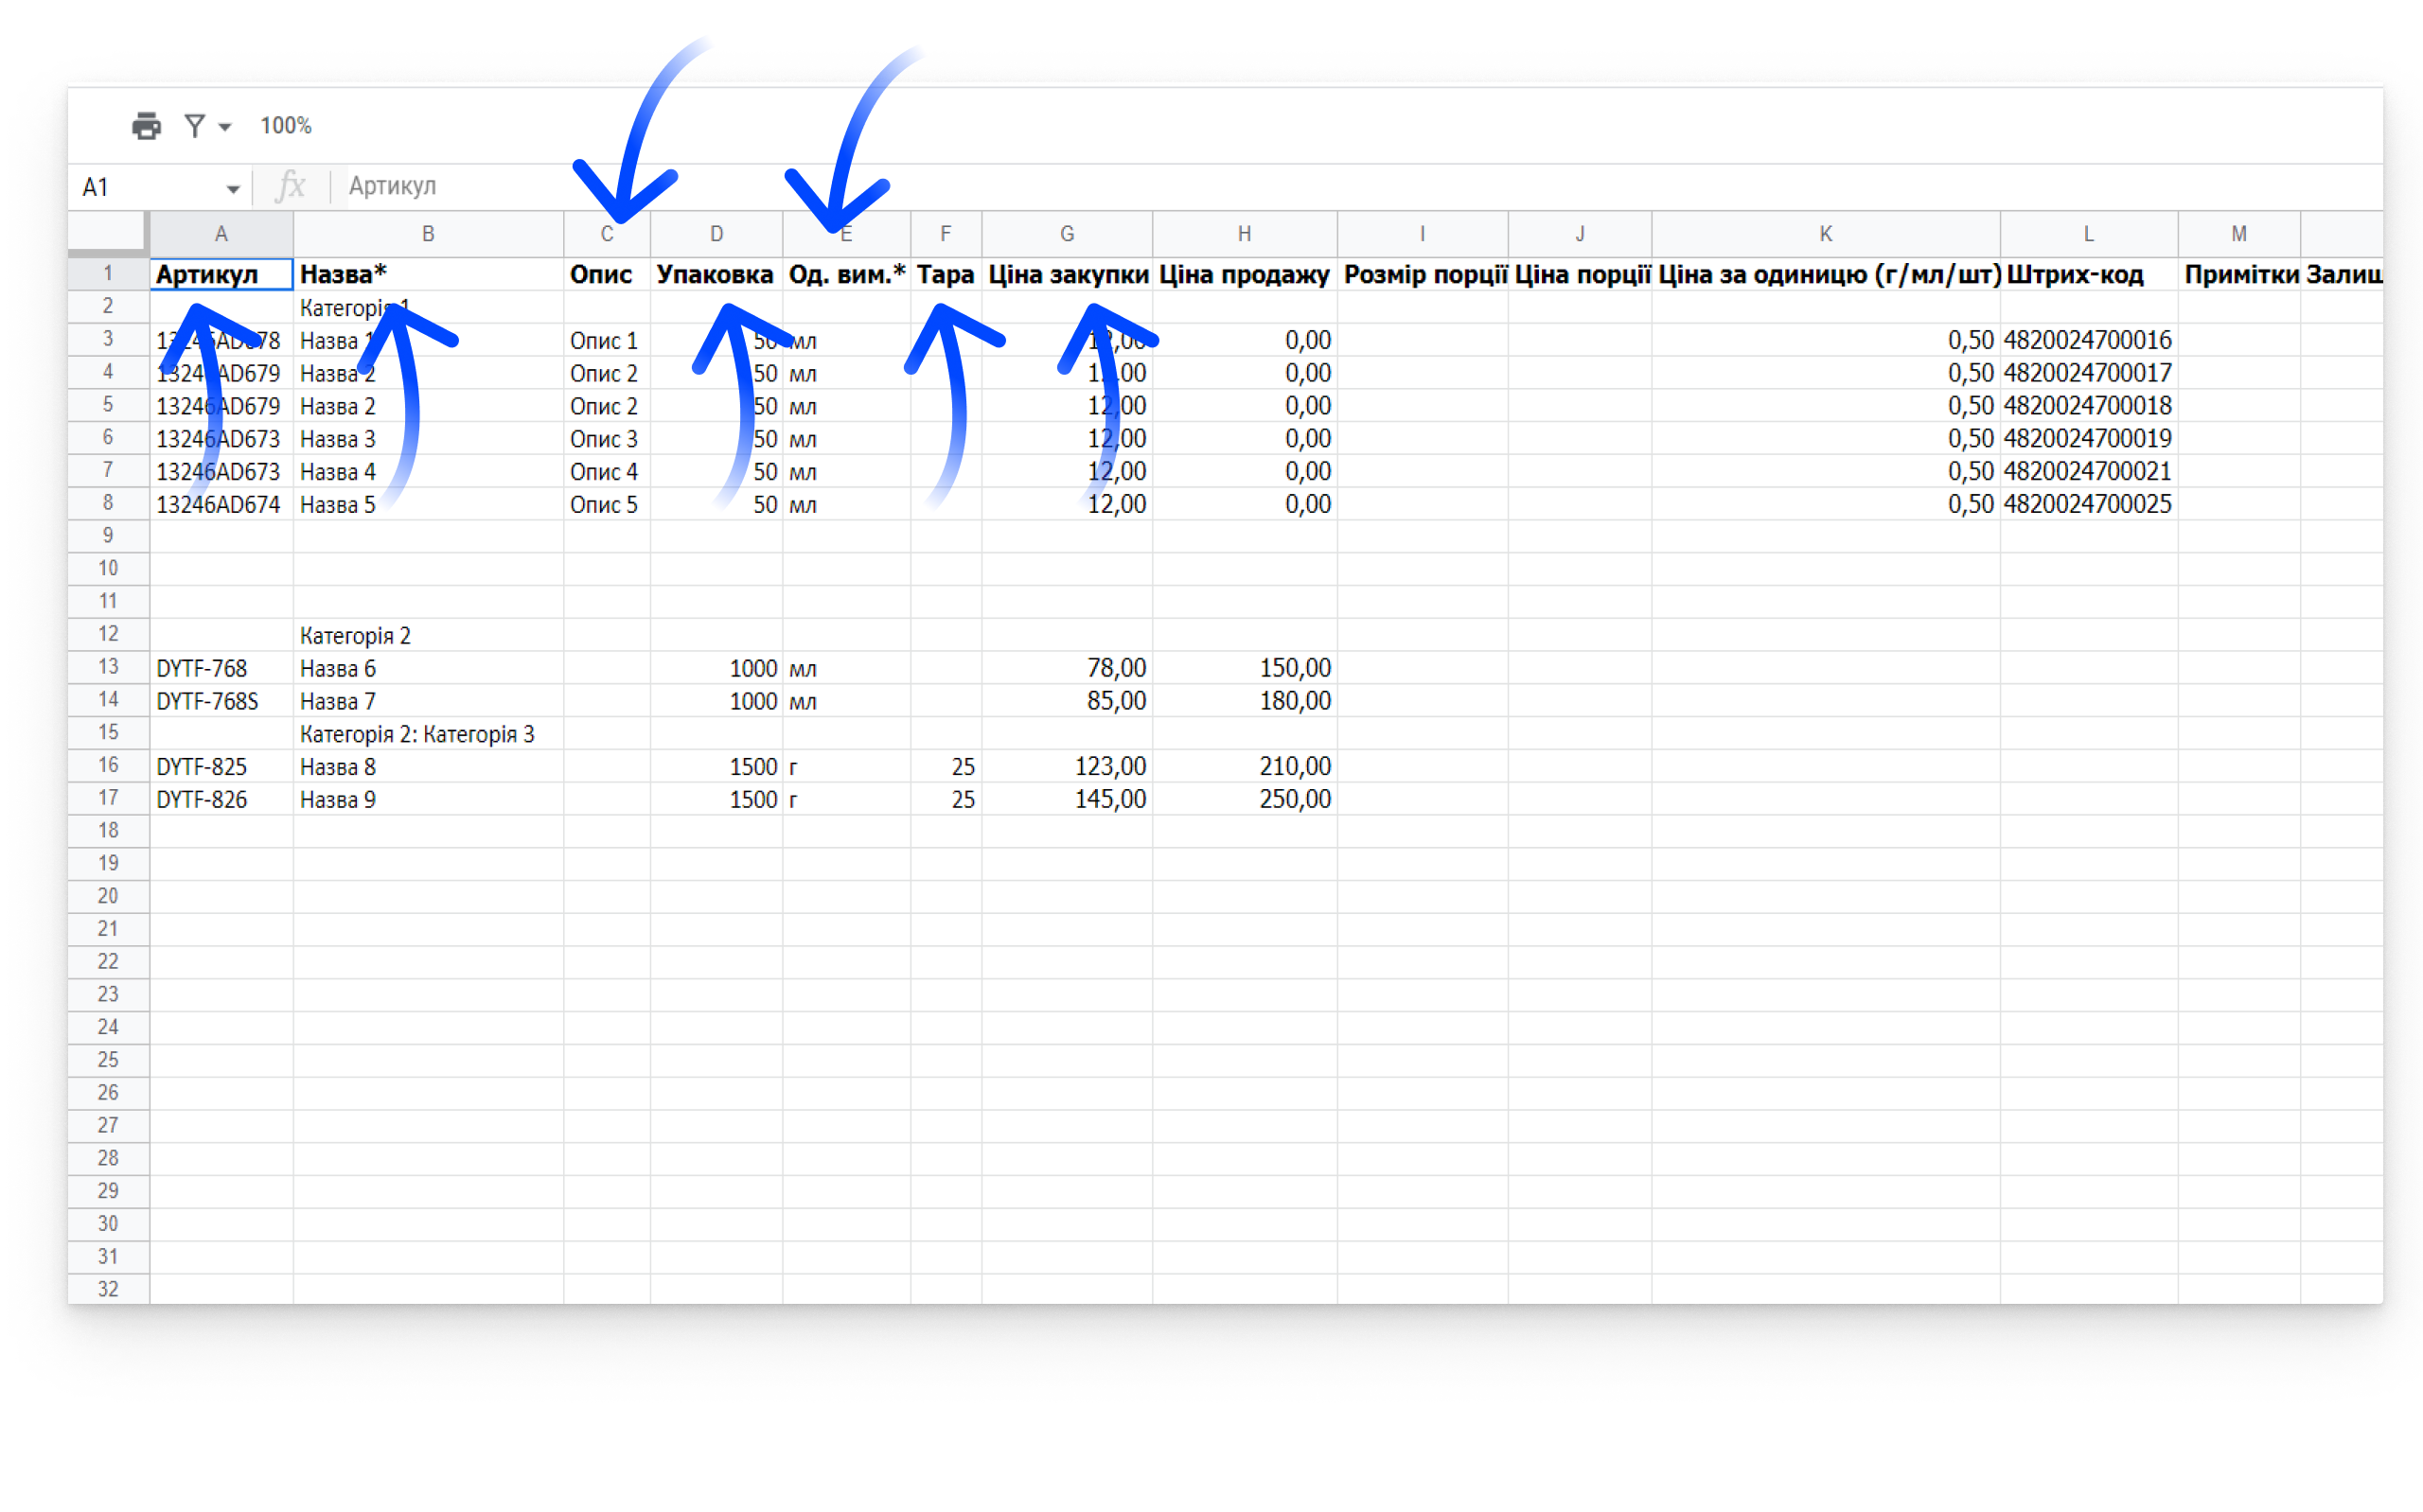Viewport: 2423px width, 1512px height.
Task: Click barcode cell 4820024700016
Action: click(x=2089, y=340)
